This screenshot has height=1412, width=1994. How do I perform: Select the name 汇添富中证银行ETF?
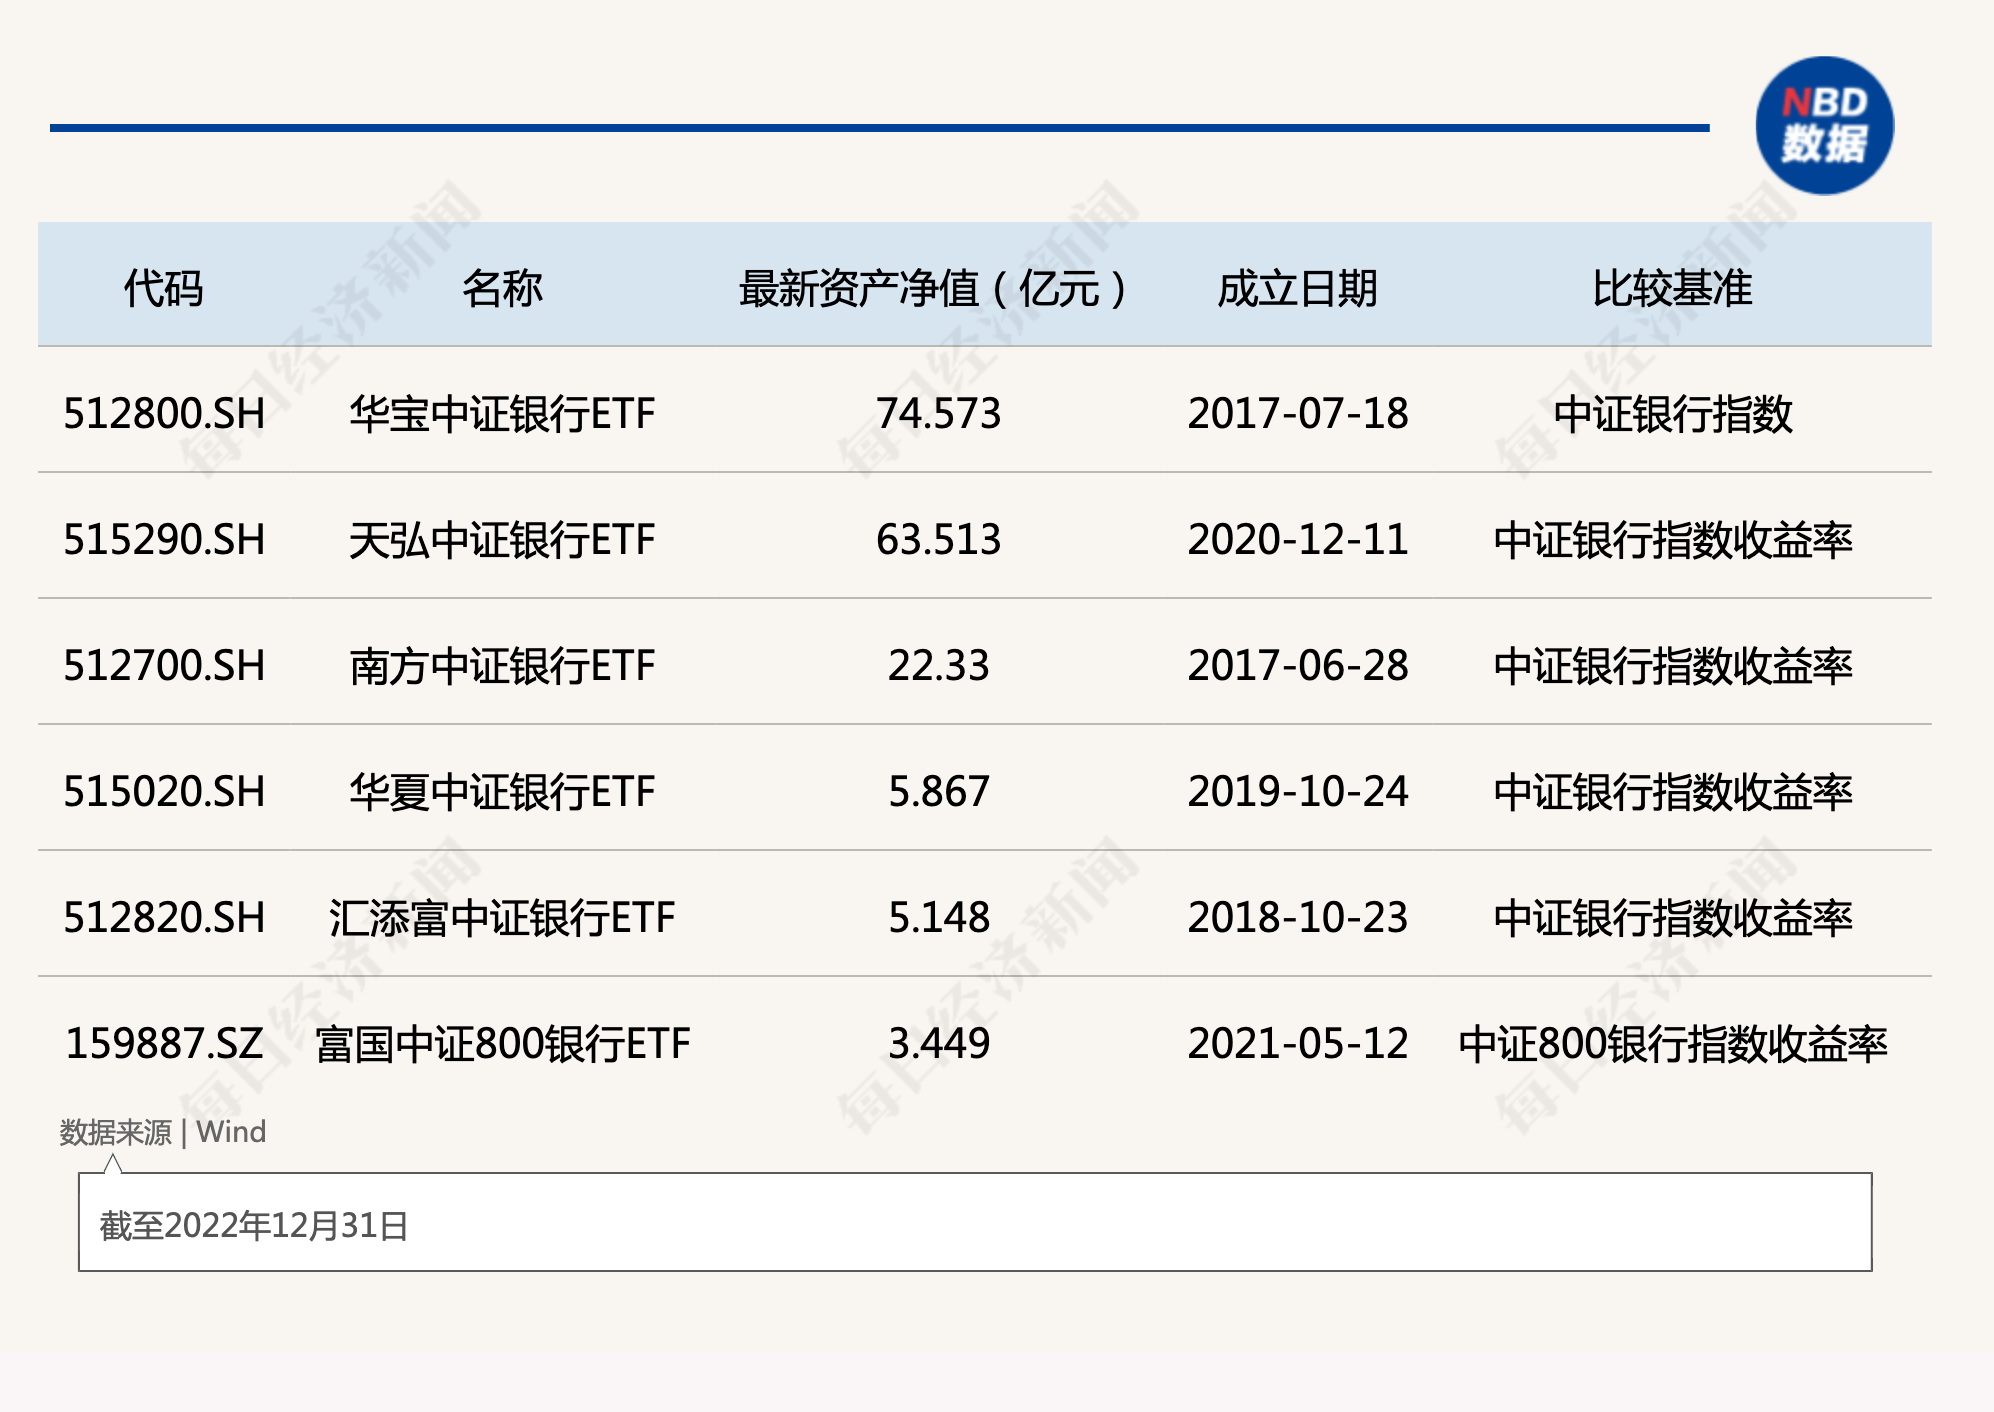tap(502, 917)
